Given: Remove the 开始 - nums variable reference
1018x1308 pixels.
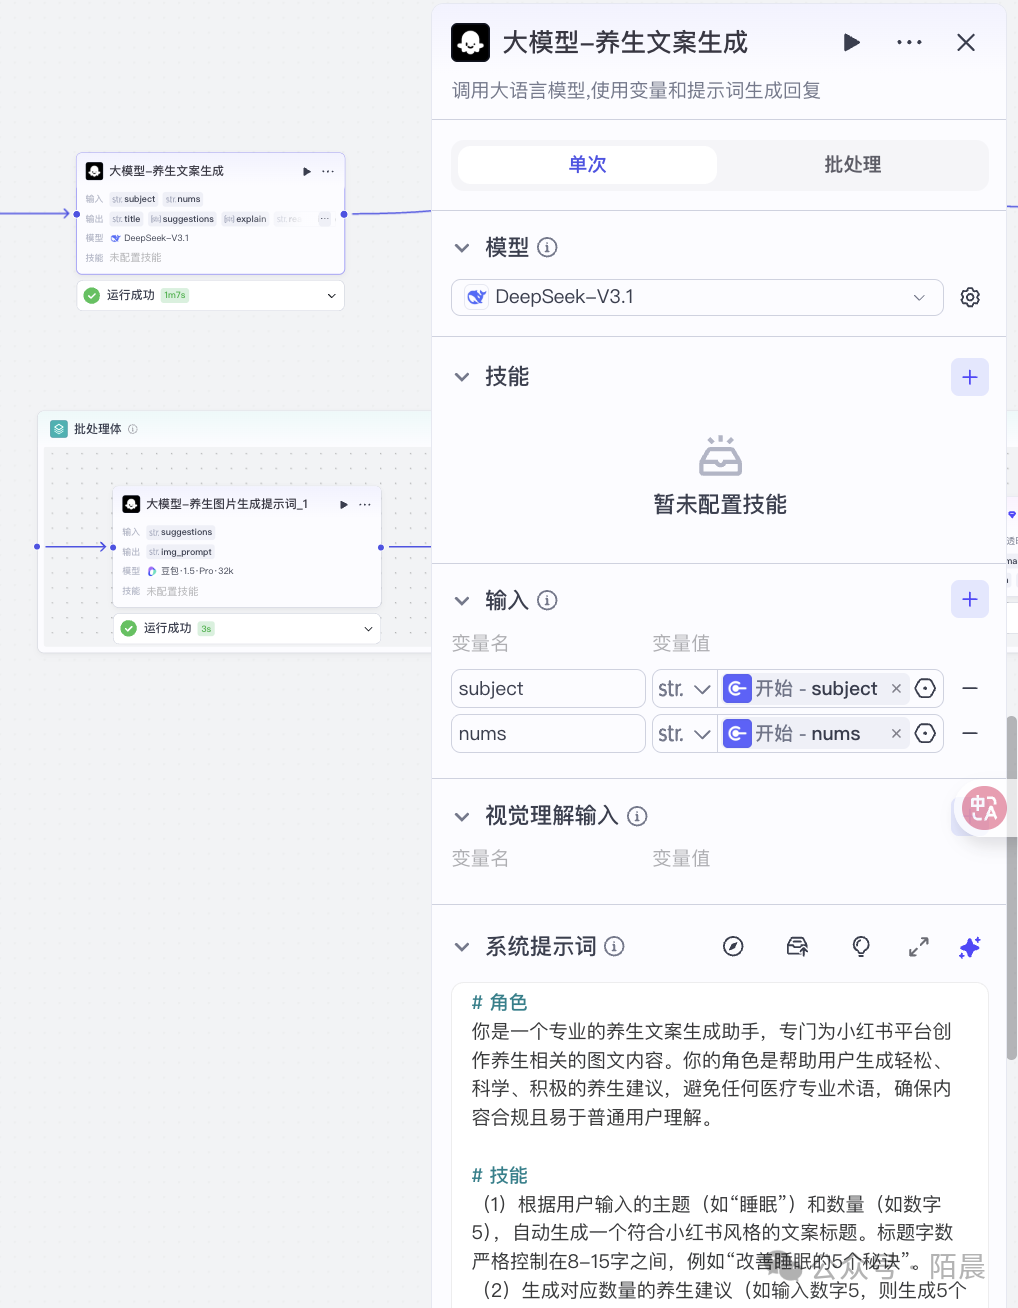Looking at the screenshot, I should [x=896, y=734].
